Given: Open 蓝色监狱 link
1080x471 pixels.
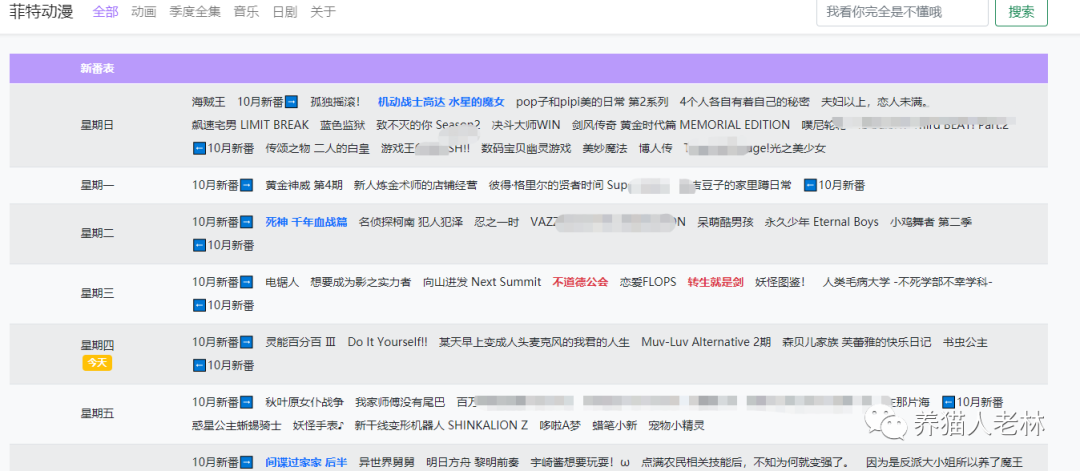Looking at the screenshot, I should tap(342, 125).
